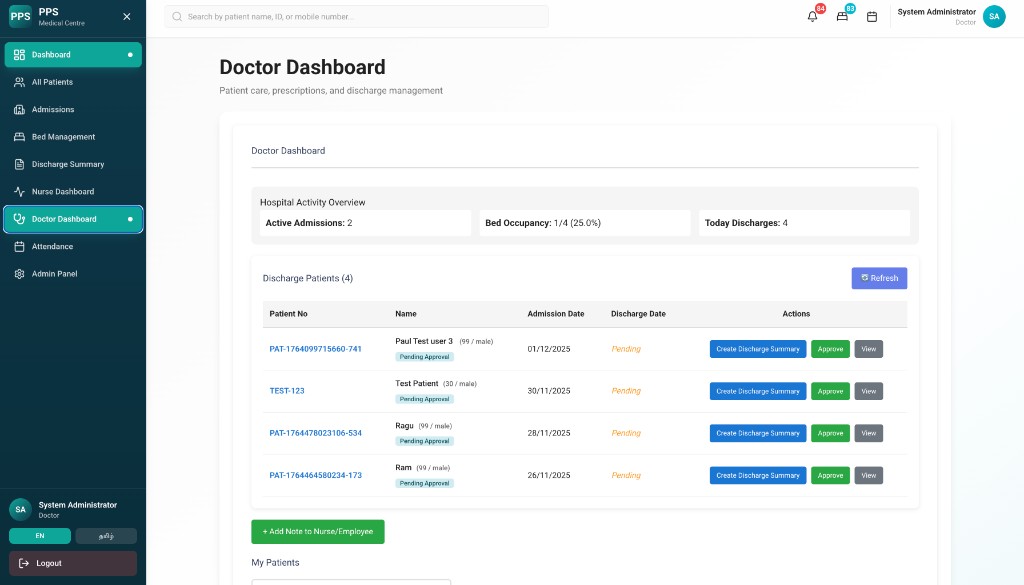Image resolution: width=1024 pixels, height=585 pixels.
Task: Switch language to Tamil
Action: tap(106, 536)
